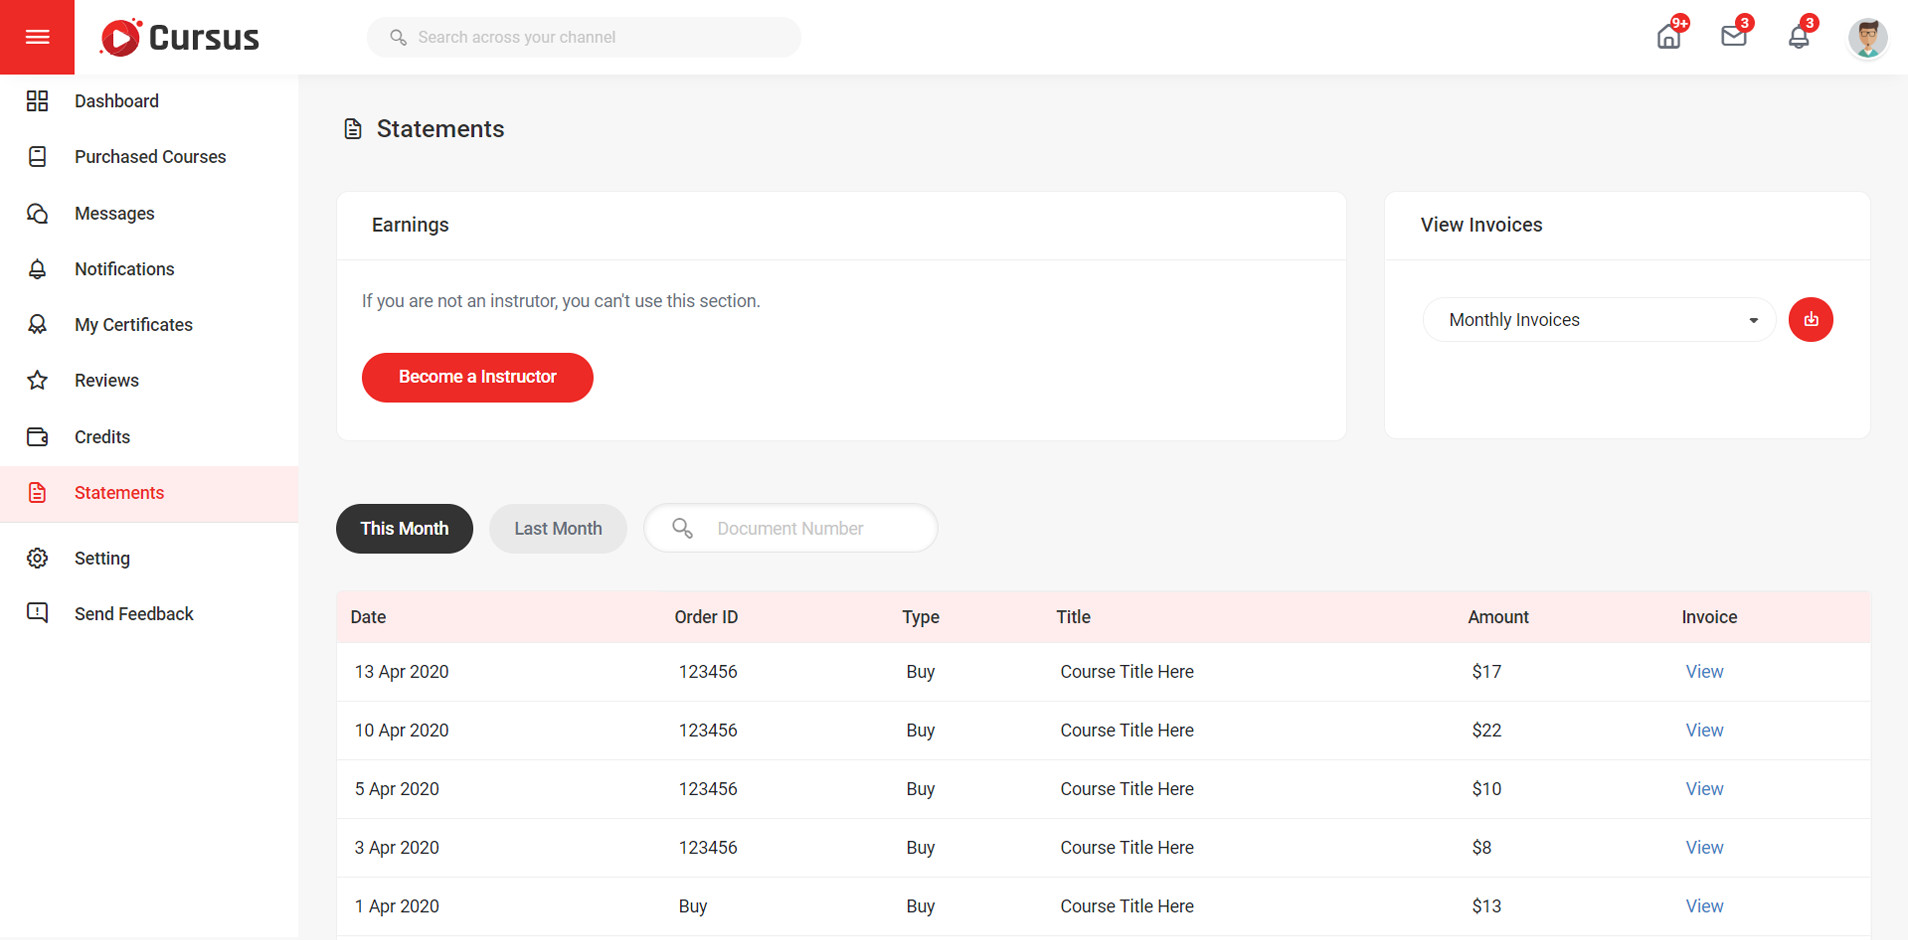Click the Cursus logo

click(x=180, y=37)
